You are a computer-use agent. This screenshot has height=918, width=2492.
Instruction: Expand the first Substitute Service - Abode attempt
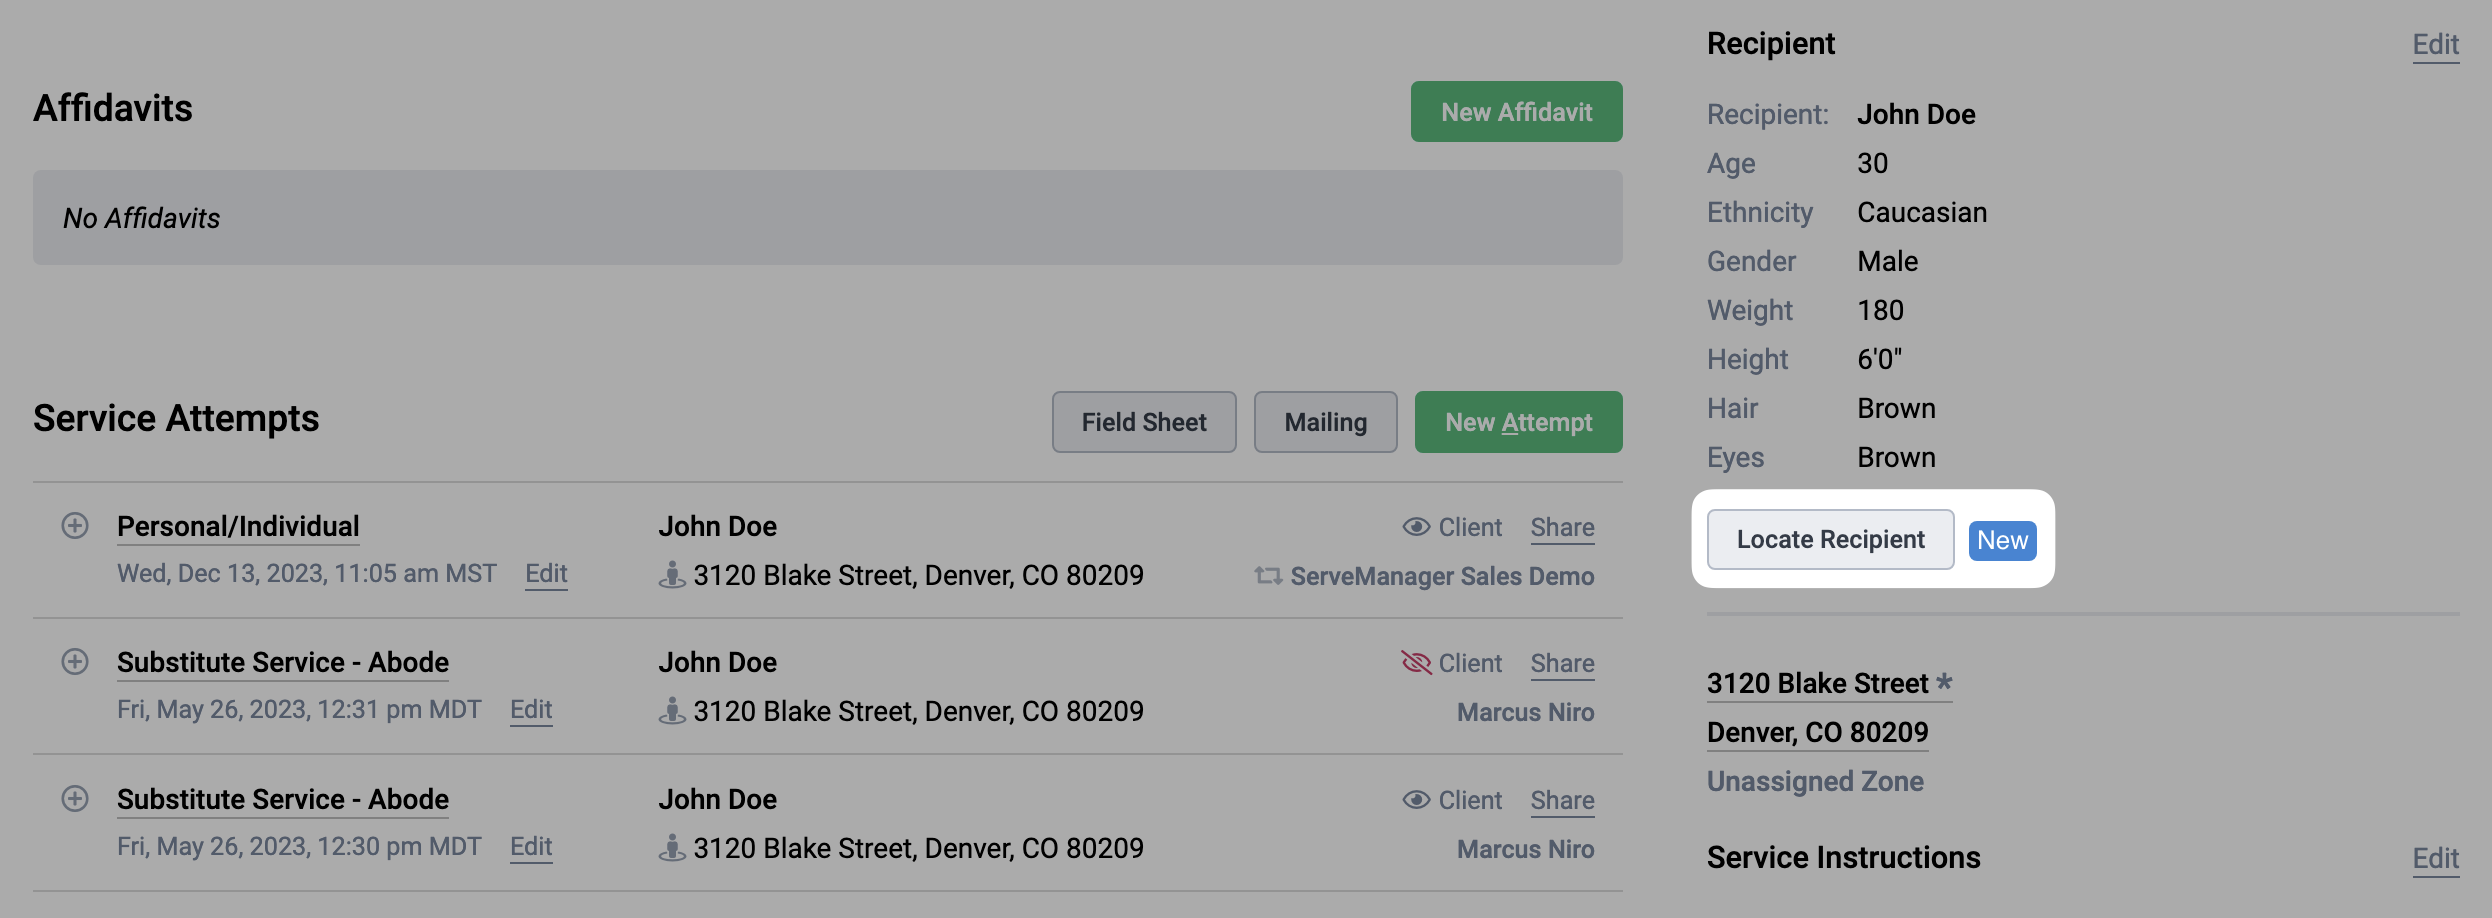(75, 662)
